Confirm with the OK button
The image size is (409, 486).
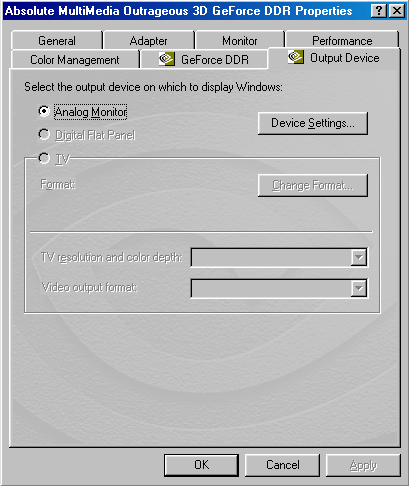click(x=201, y=465)
